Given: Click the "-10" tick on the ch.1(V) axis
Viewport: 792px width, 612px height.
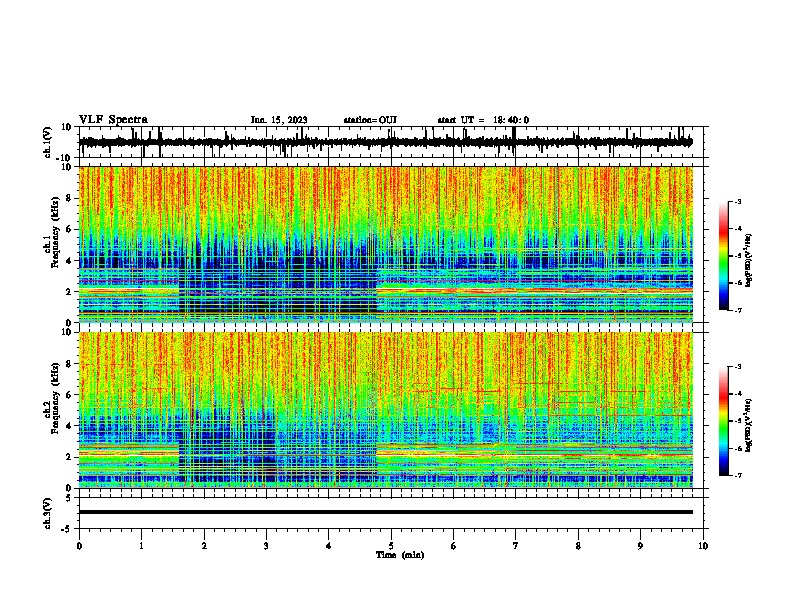Looking at the screenshot, I should tap(65, 157).
